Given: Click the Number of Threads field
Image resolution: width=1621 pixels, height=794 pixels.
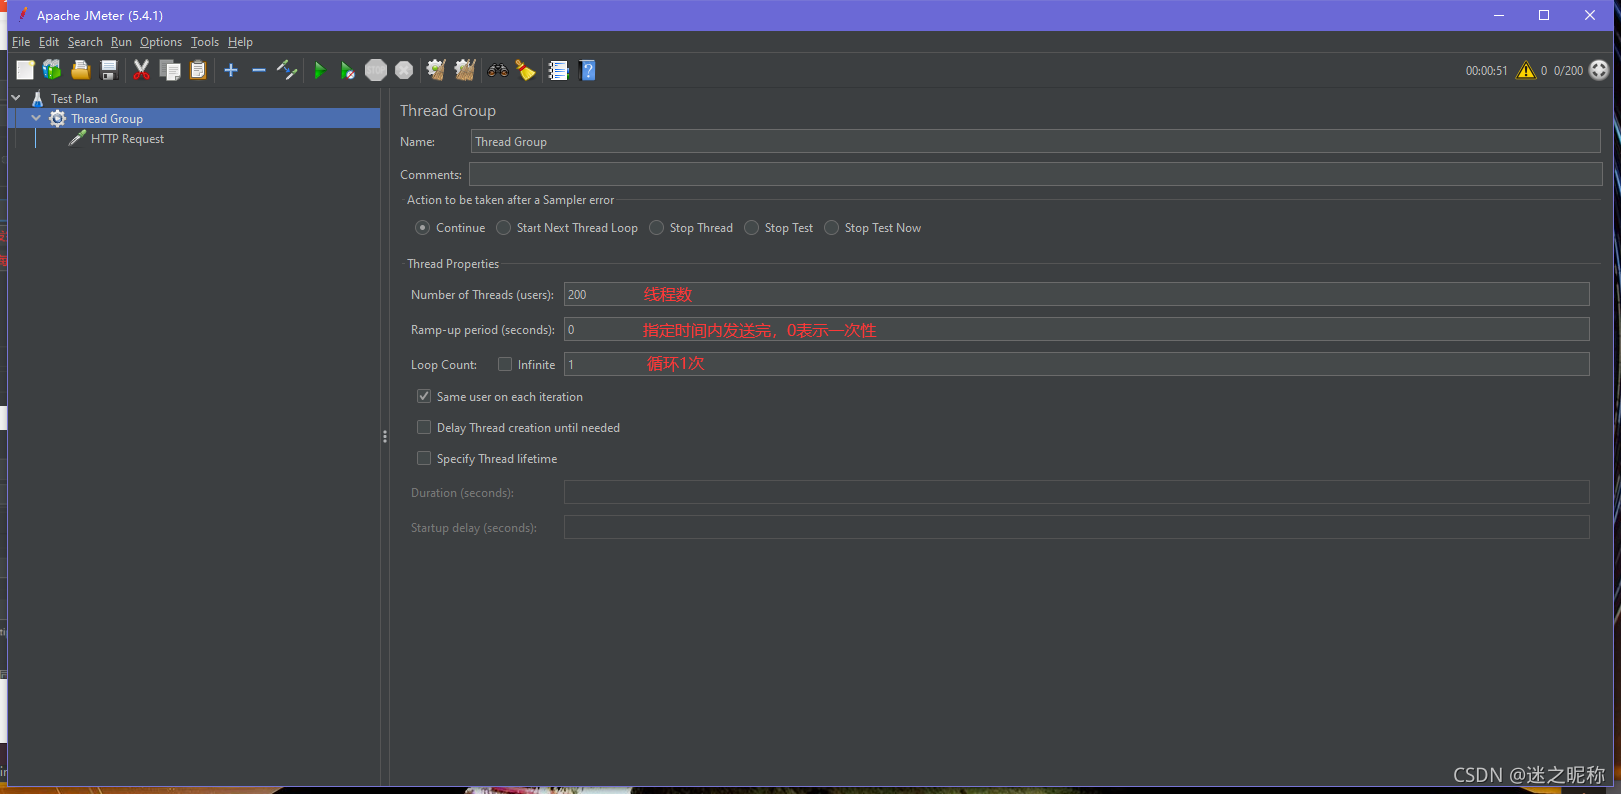Looking at the screenshot, I should (x=1076, y=294).
